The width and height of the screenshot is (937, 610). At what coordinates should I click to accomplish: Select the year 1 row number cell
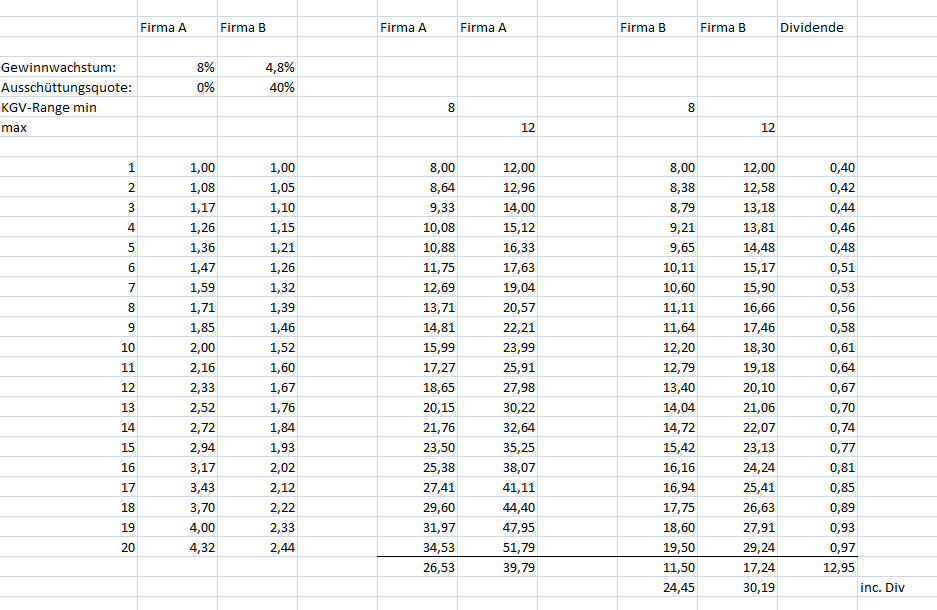69,167
